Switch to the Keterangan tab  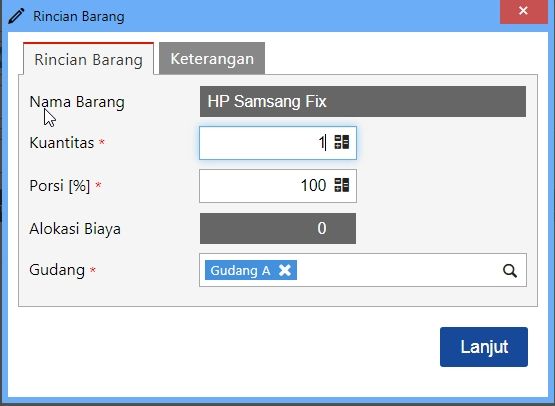pos(212,58)
